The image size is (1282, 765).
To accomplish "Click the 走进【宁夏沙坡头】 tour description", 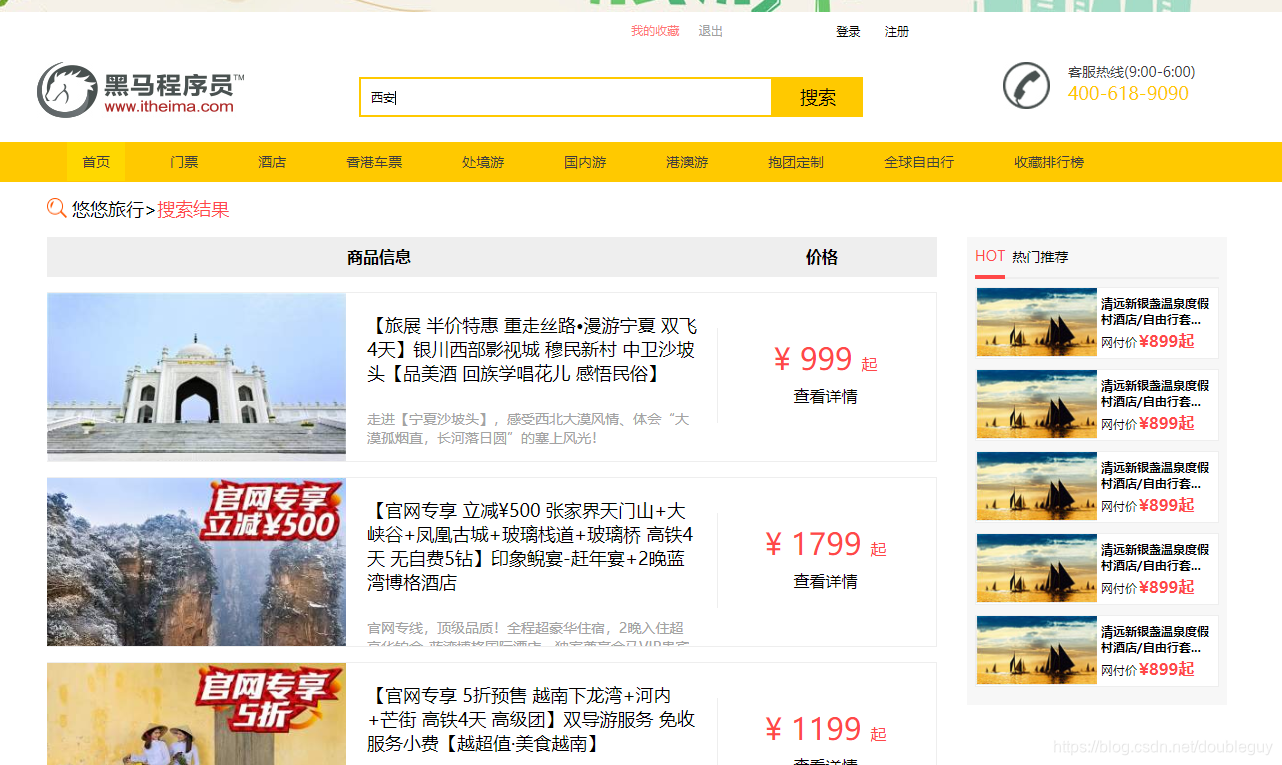I will 528,428.
